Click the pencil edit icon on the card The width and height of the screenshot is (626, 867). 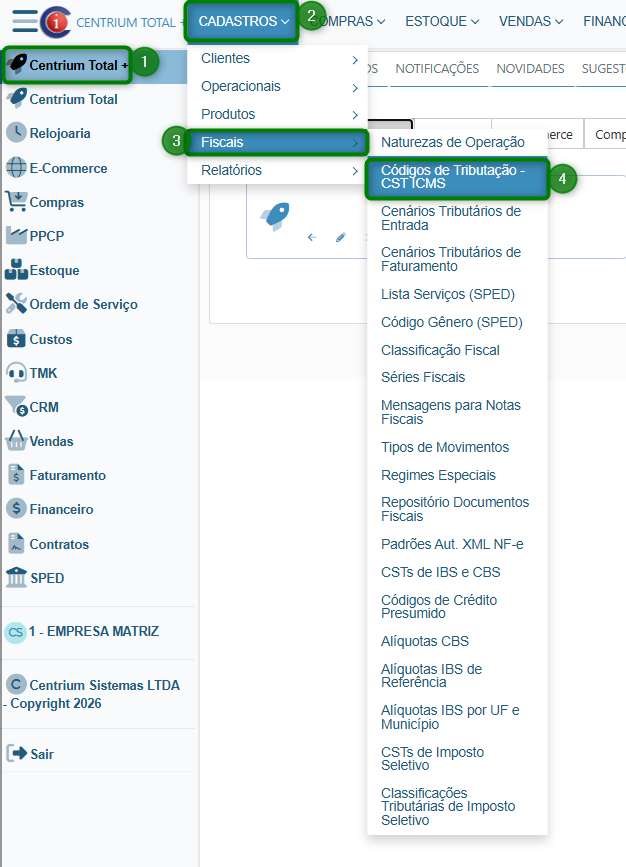click(x=340, y=238)
